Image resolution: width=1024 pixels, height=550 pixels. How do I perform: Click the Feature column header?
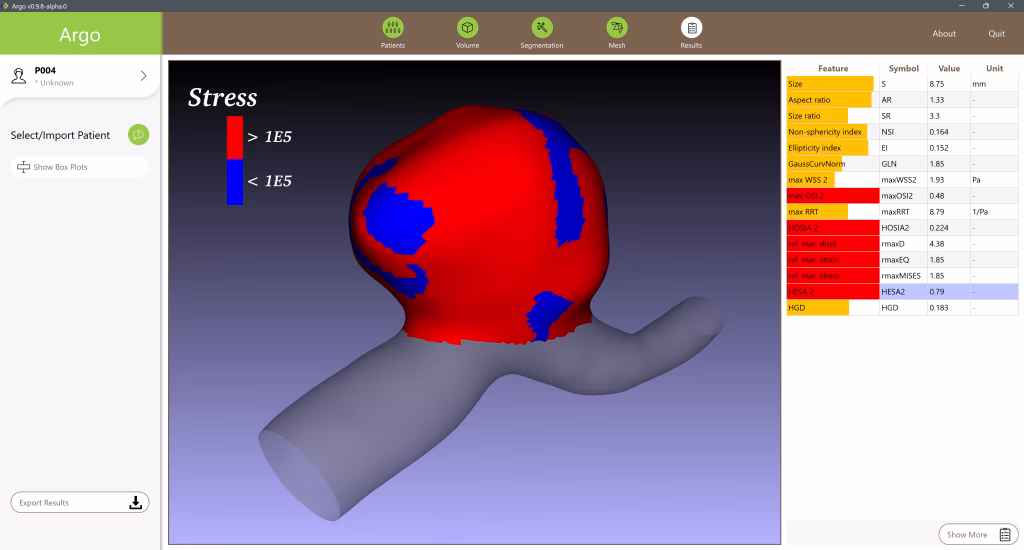(833, 68)
